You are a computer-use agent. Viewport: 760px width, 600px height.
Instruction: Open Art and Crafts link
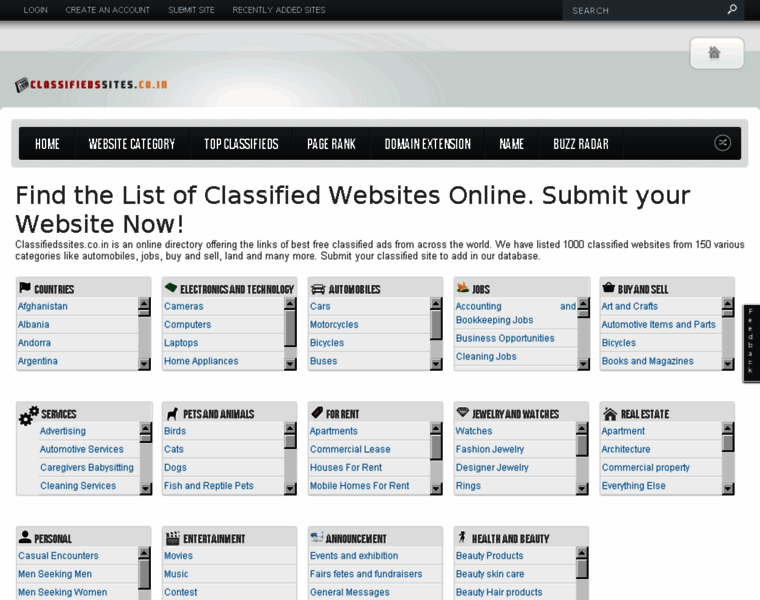[630, 306]
